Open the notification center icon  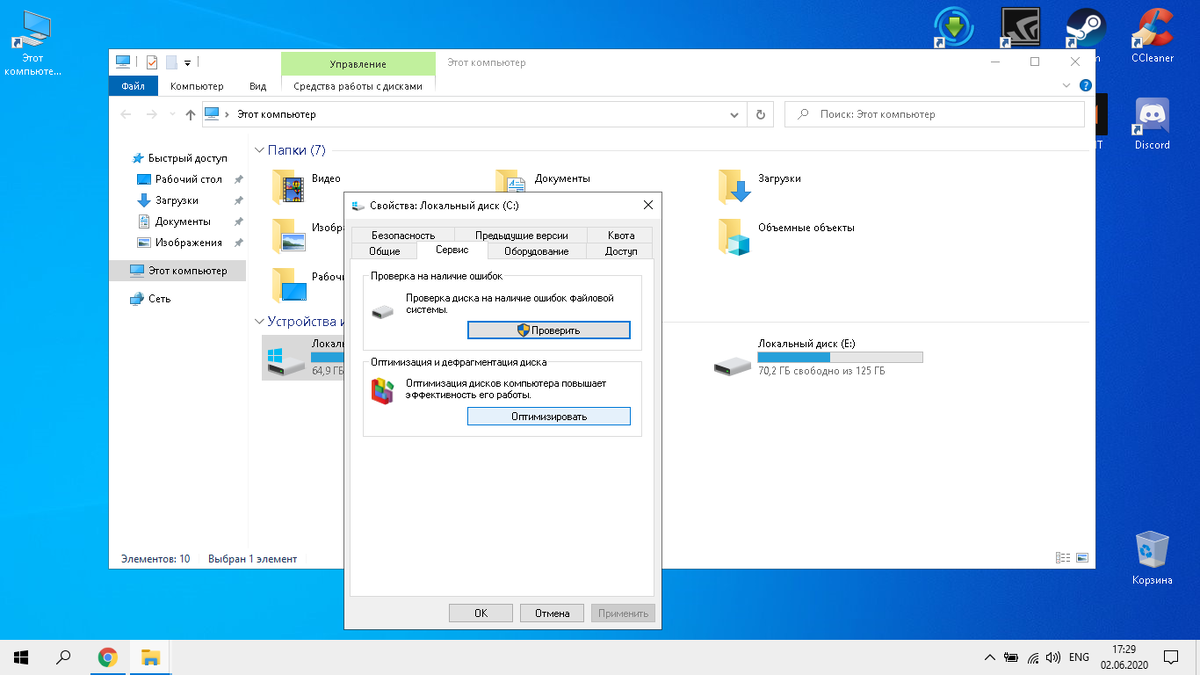coord(1172,658)
